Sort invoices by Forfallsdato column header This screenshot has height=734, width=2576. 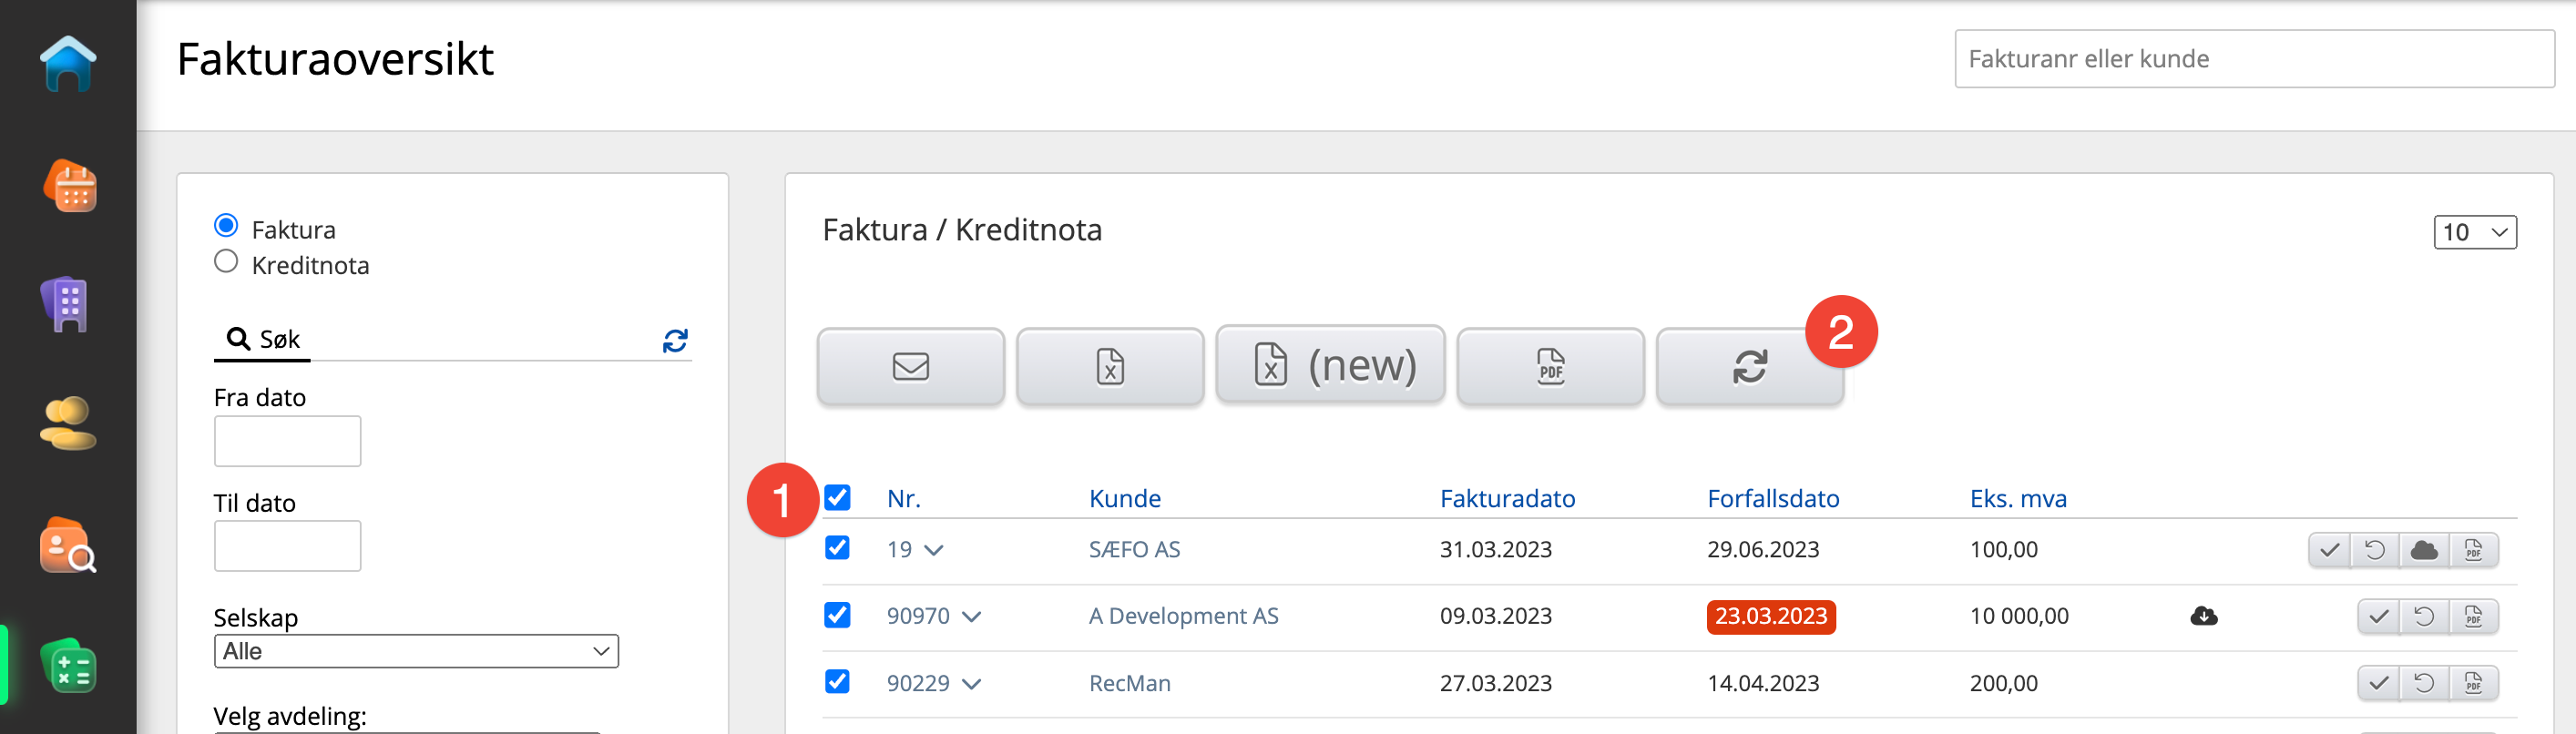[1772, 498]
